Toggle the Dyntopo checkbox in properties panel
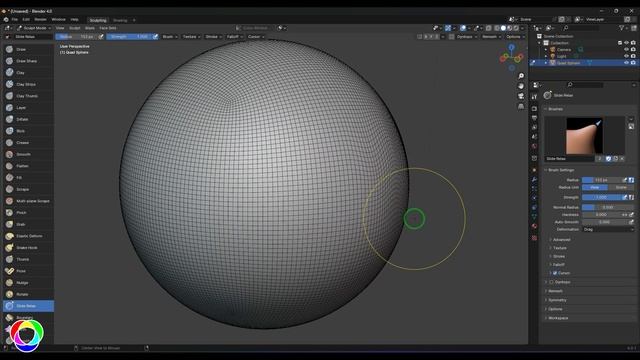 551,282
